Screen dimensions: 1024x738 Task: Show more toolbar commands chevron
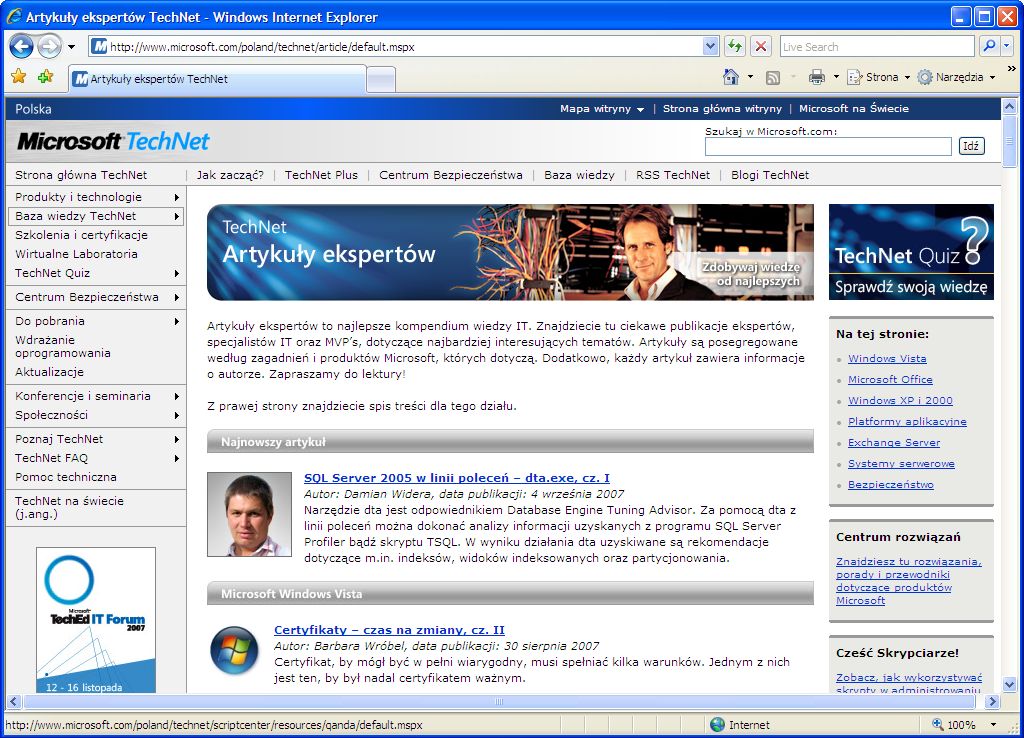1012,69
